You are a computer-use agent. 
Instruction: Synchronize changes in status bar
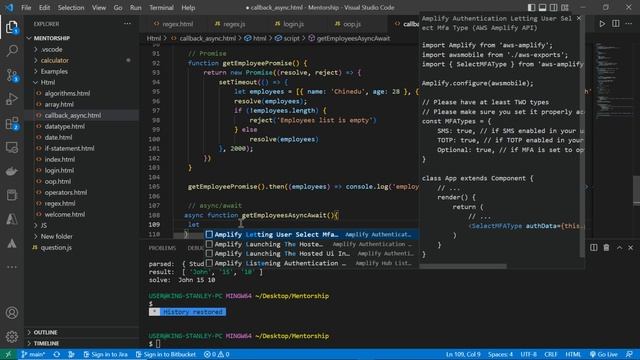point(56,354)
